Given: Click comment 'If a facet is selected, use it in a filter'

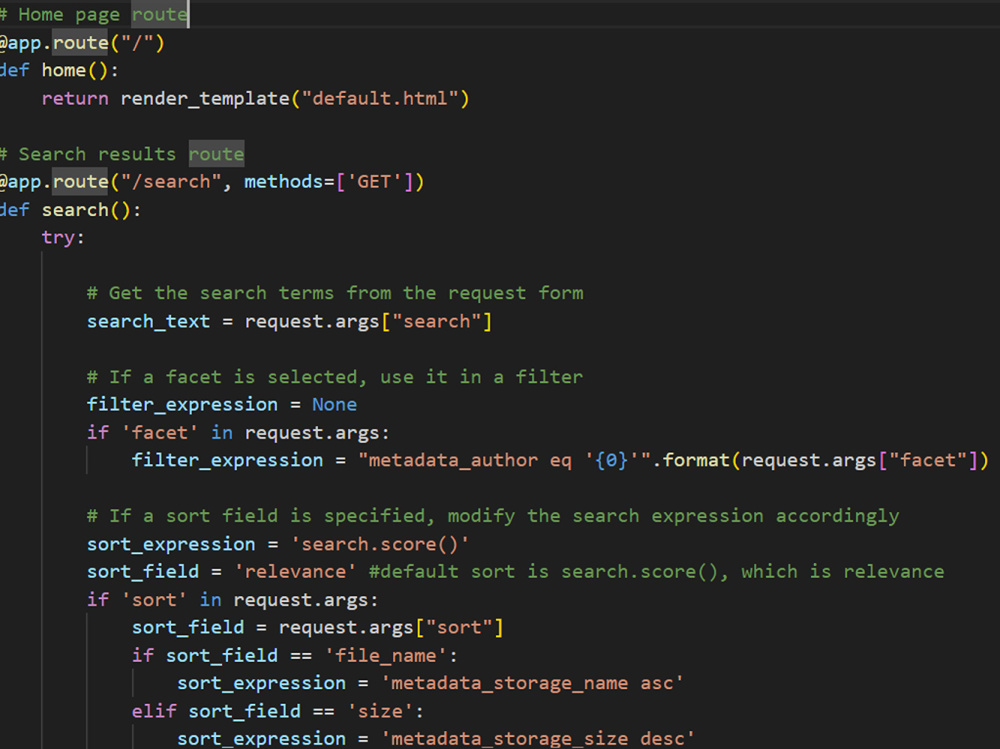Looking at the screenshot, I should coord(335,376).
